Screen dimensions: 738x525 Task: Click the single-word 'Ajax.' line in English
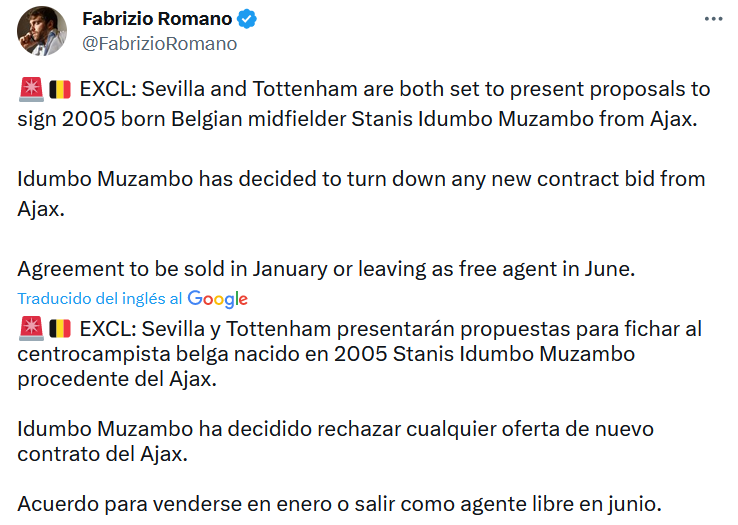[x=41, y=209]
